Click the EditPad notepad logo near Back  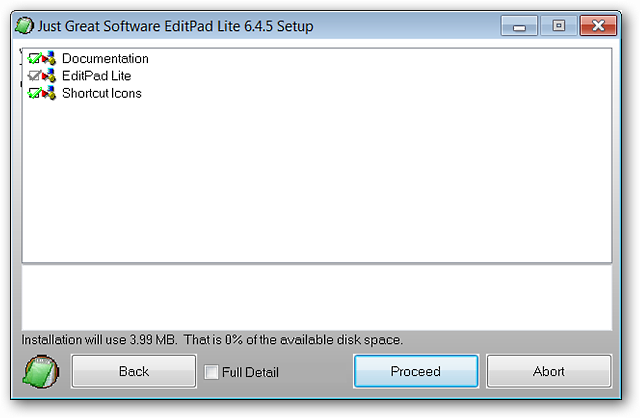pos(41,371)
